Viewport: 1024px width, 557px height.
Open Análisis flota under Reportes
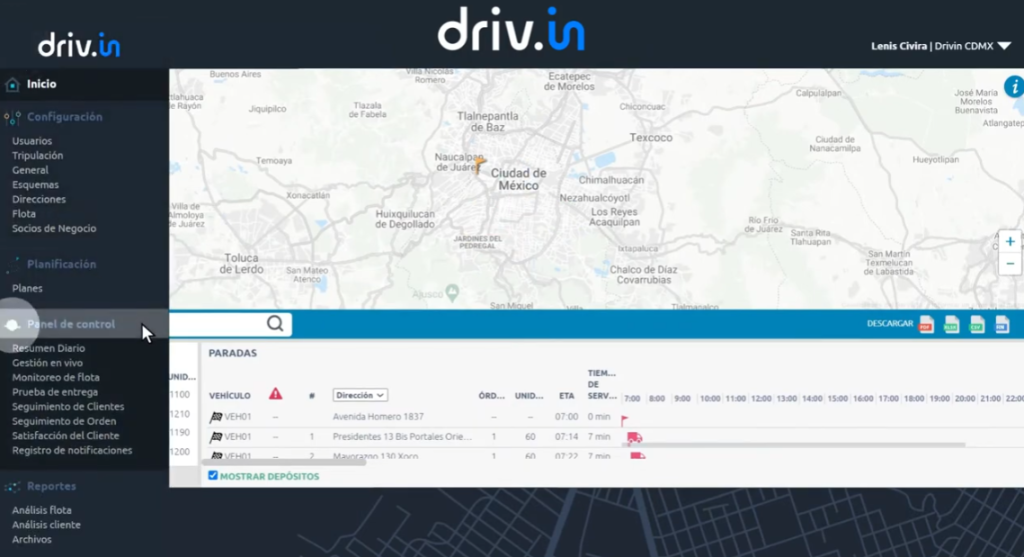pyautogui.click(x=42, y=510)
